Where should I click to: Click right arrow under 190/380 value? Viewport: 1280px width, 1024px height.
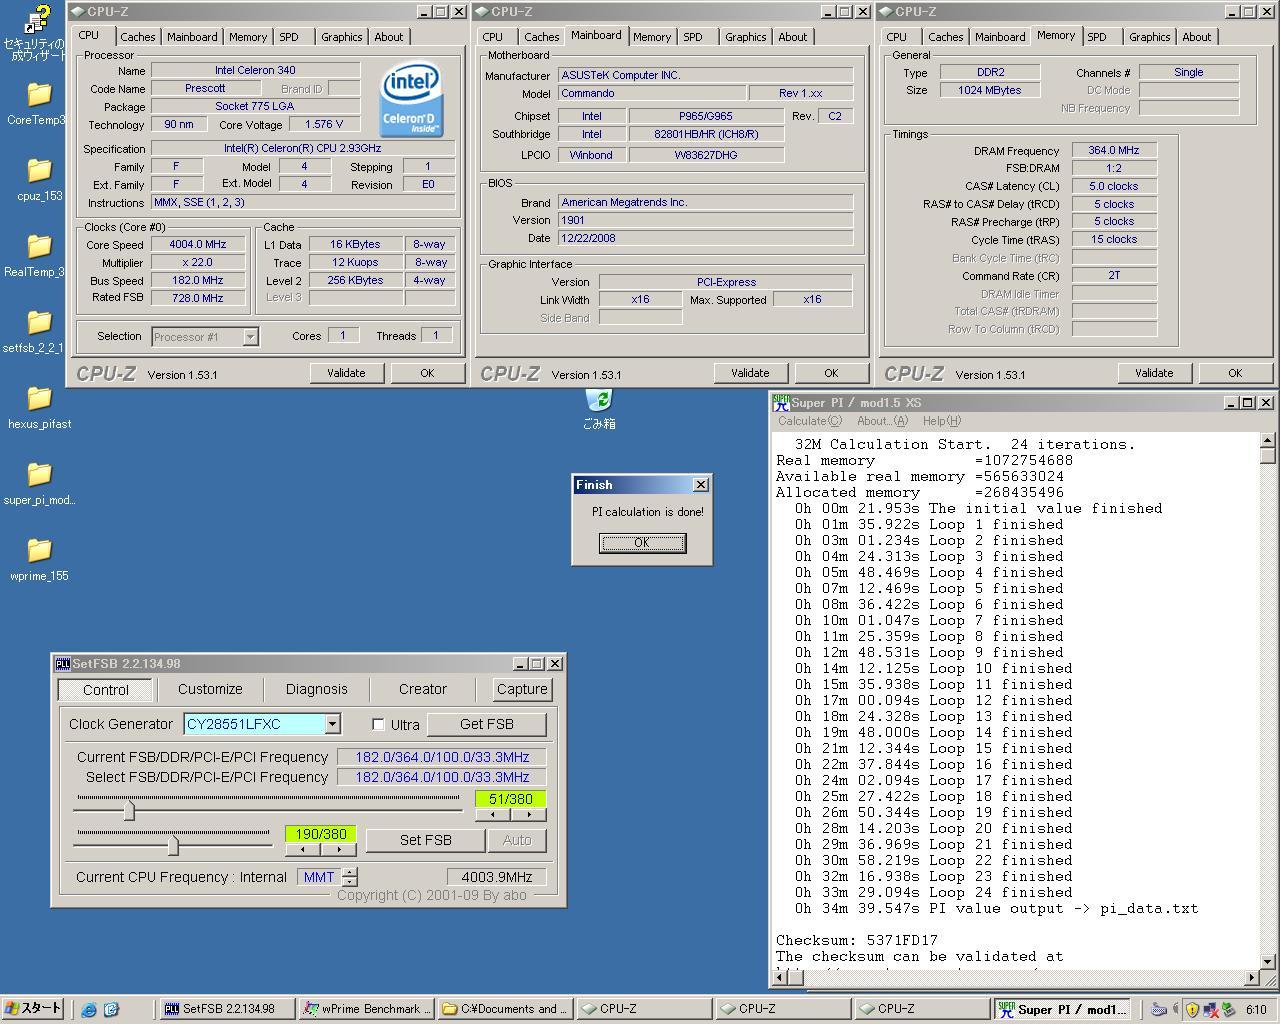(x=339, y=850)
